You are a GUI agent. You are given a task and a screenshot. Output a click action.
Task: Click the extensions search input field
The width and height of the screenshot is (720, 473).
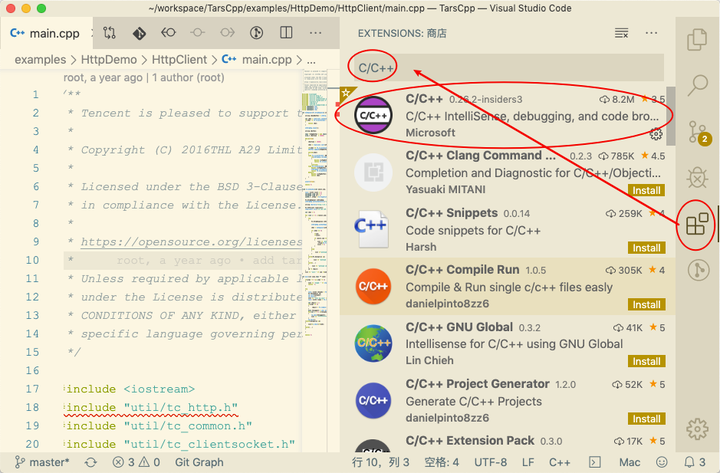(x=506, y=68)
